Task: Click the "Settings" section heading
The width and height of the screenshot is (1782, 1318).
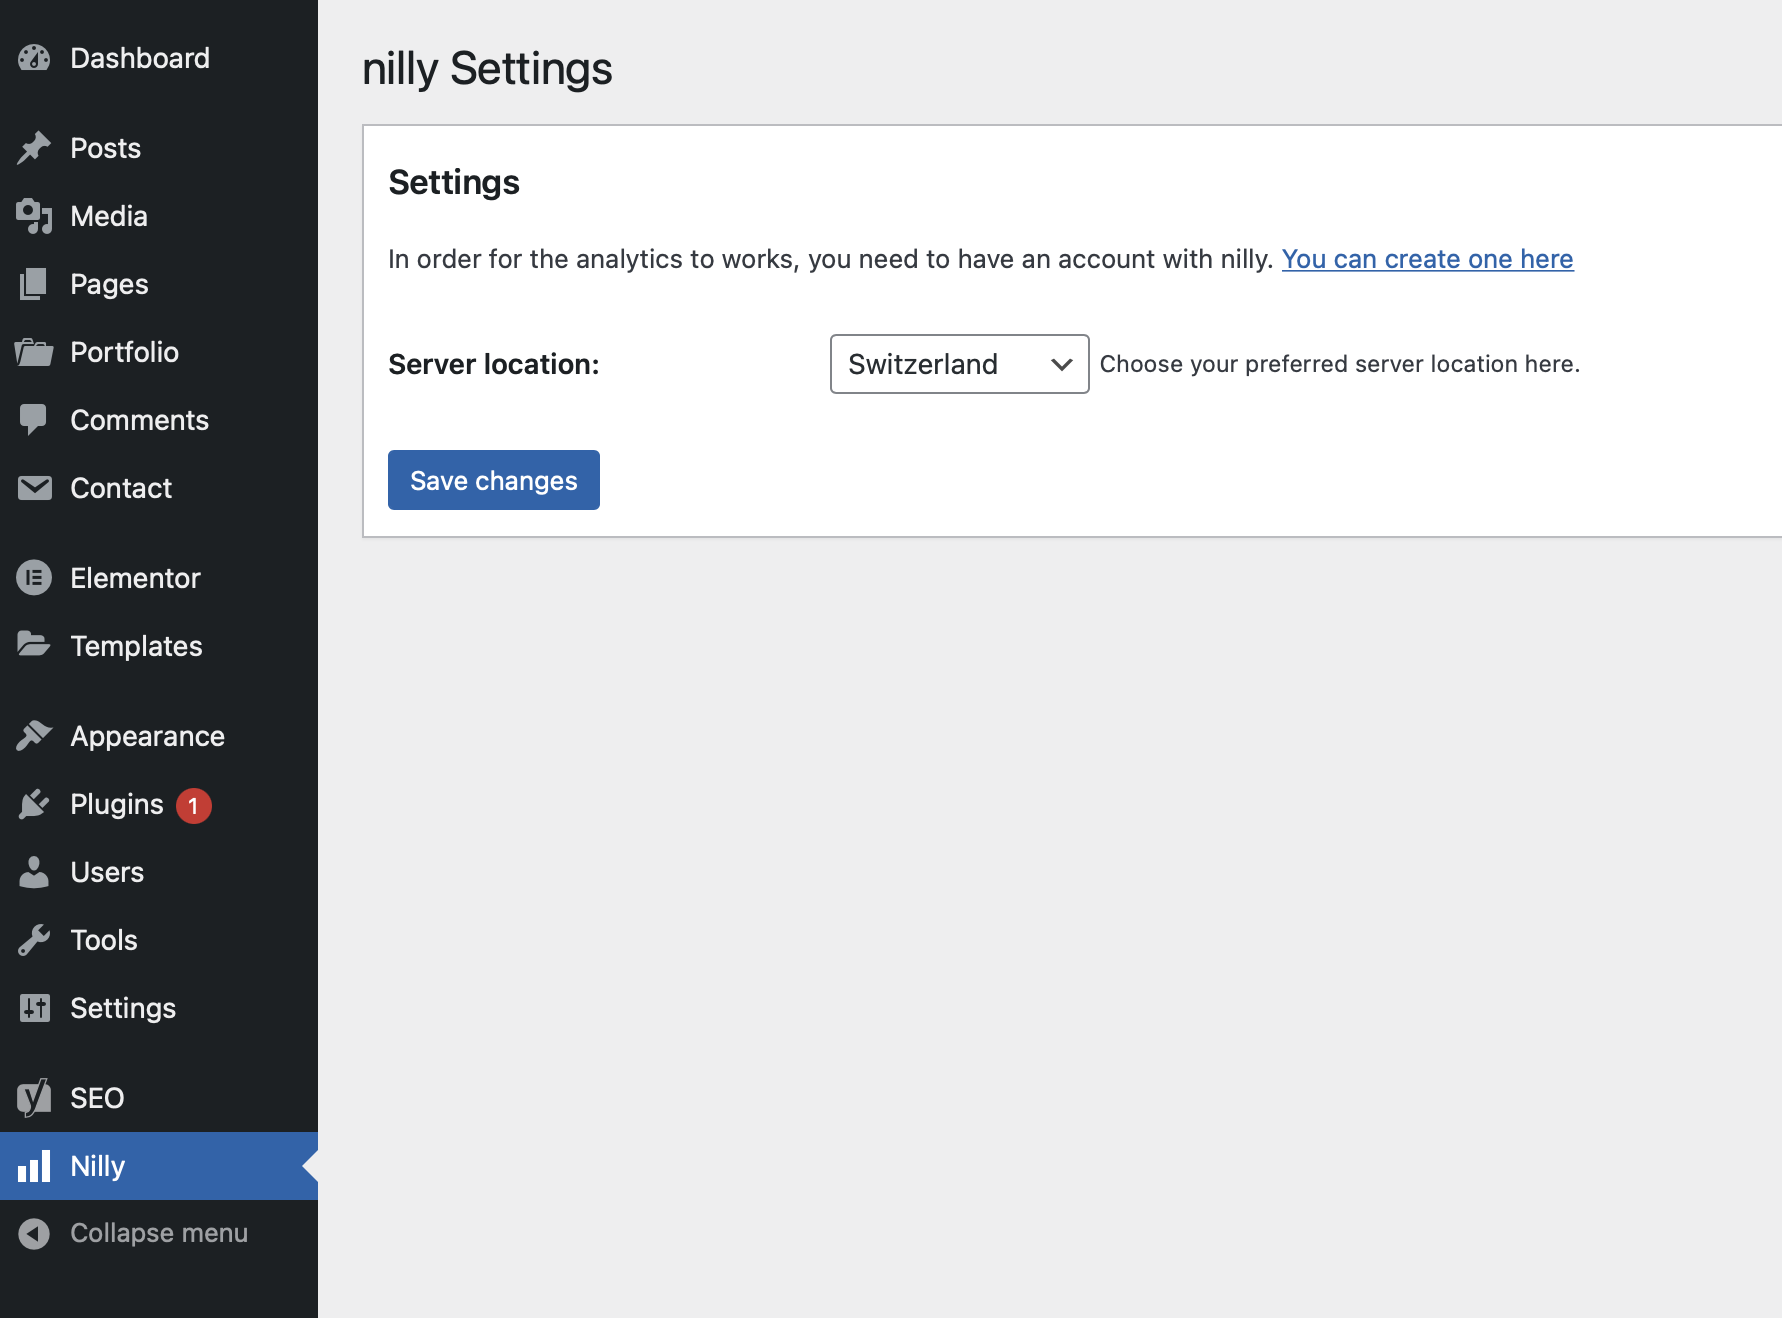Action: (454, 183)
